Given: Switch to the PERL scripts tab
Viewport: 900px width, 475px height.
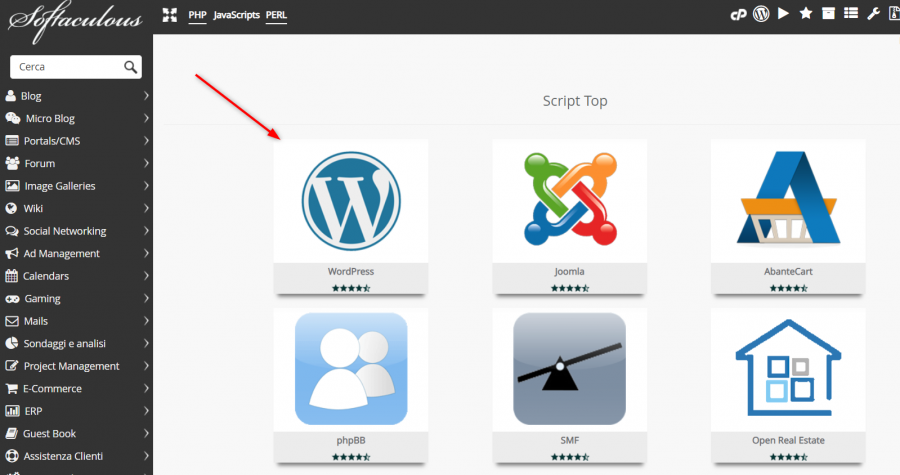Looking at the screenshot, I should 276,15.
